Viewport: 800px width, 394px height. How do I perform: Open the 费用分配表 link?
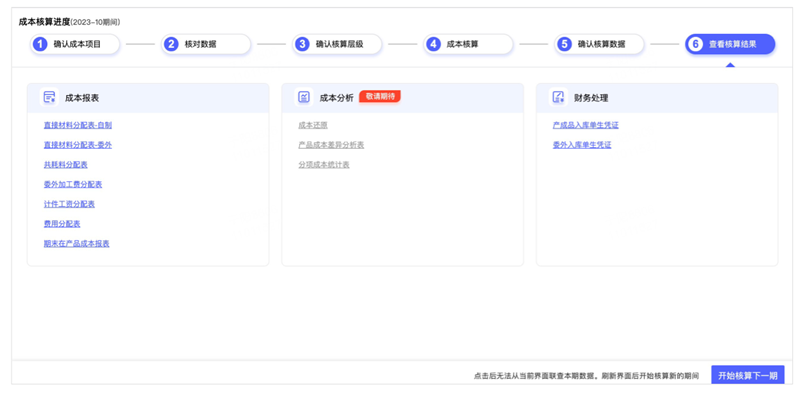tap(62, 224)
